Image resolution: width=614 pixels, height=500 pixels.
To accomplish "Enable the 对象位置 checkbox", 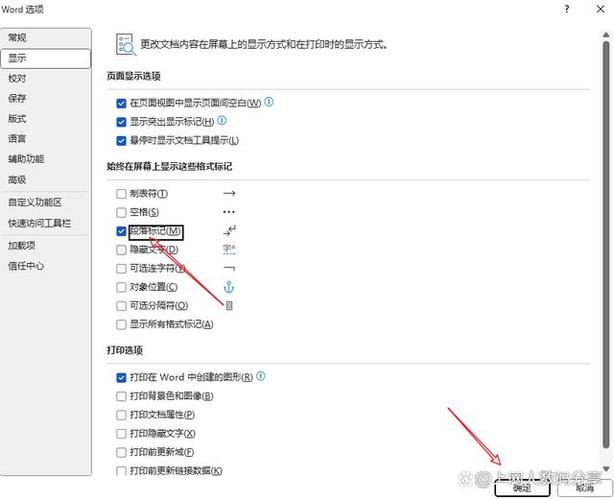I will (121, 287).
